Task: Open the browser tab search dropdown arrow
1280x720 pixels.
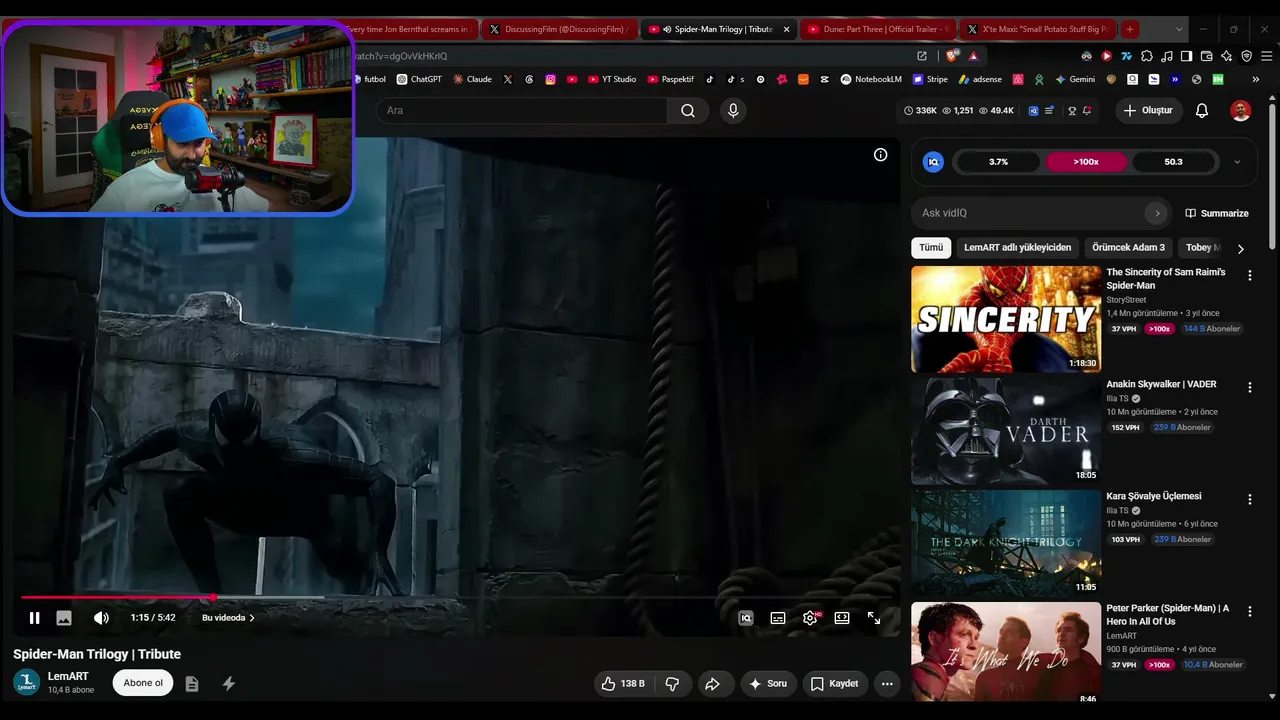Action: (x=1179, y=29)
